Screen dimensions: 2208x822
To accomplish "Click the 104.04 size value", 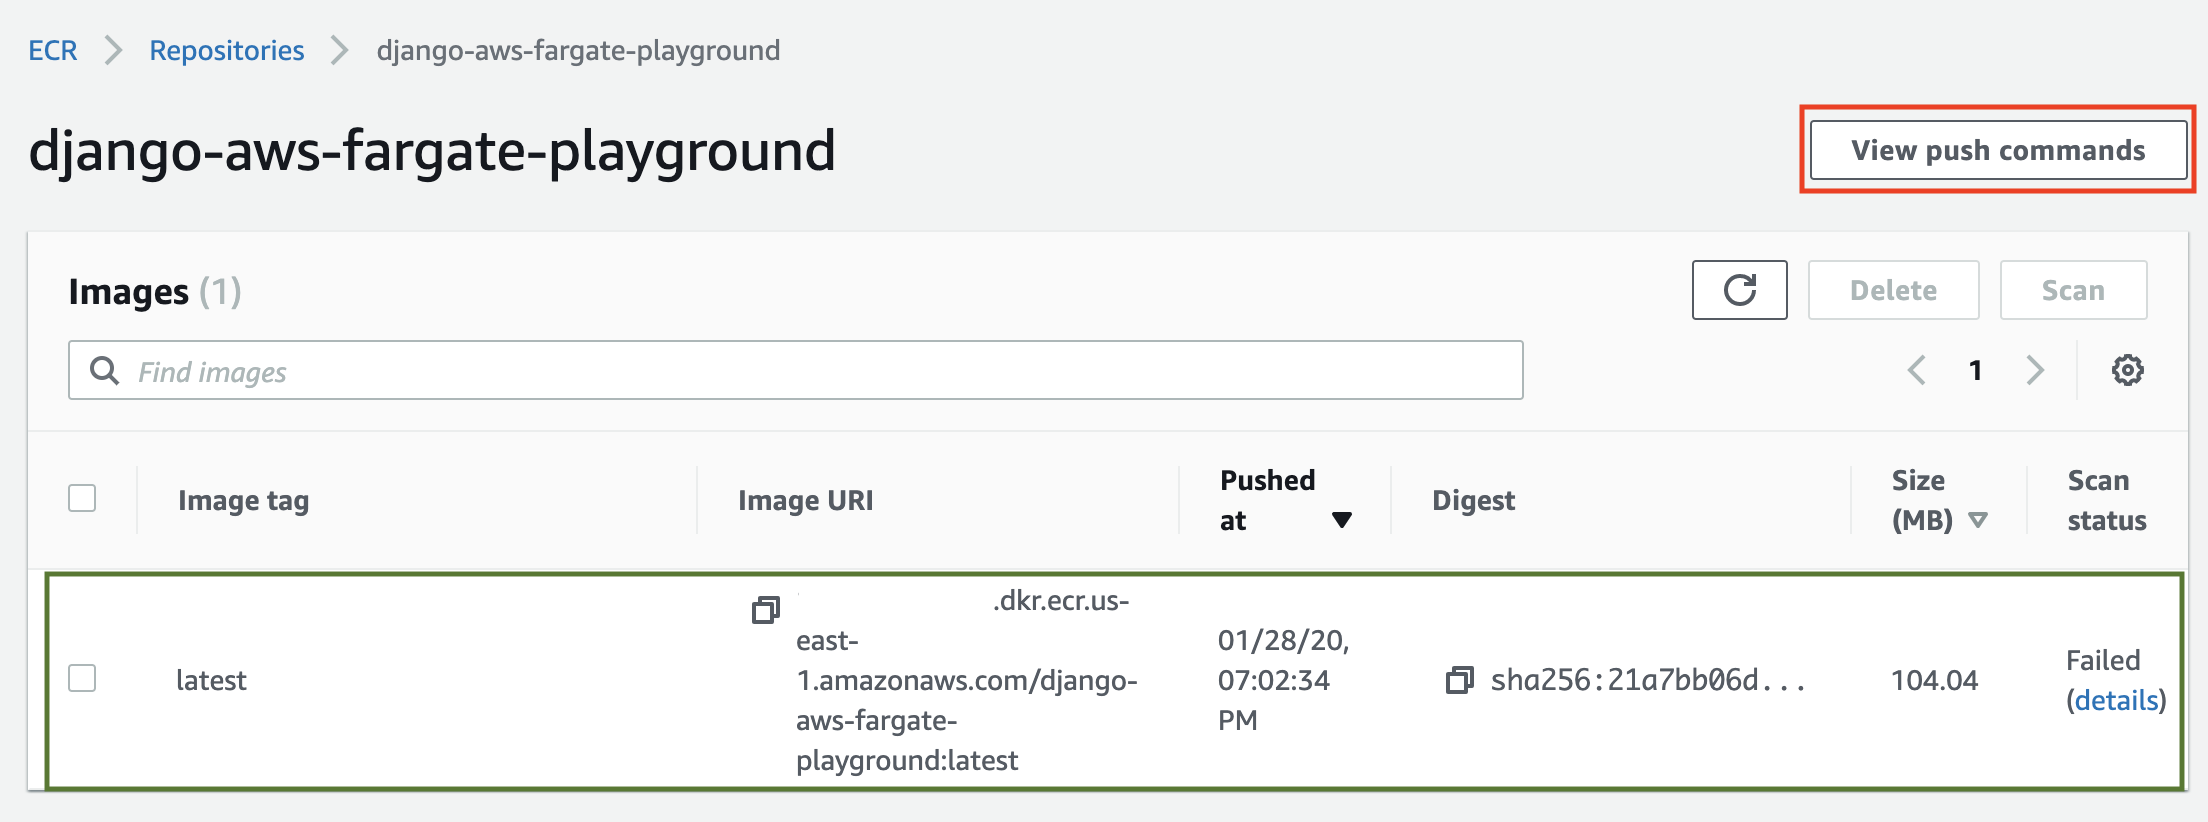I will 1934,680.
